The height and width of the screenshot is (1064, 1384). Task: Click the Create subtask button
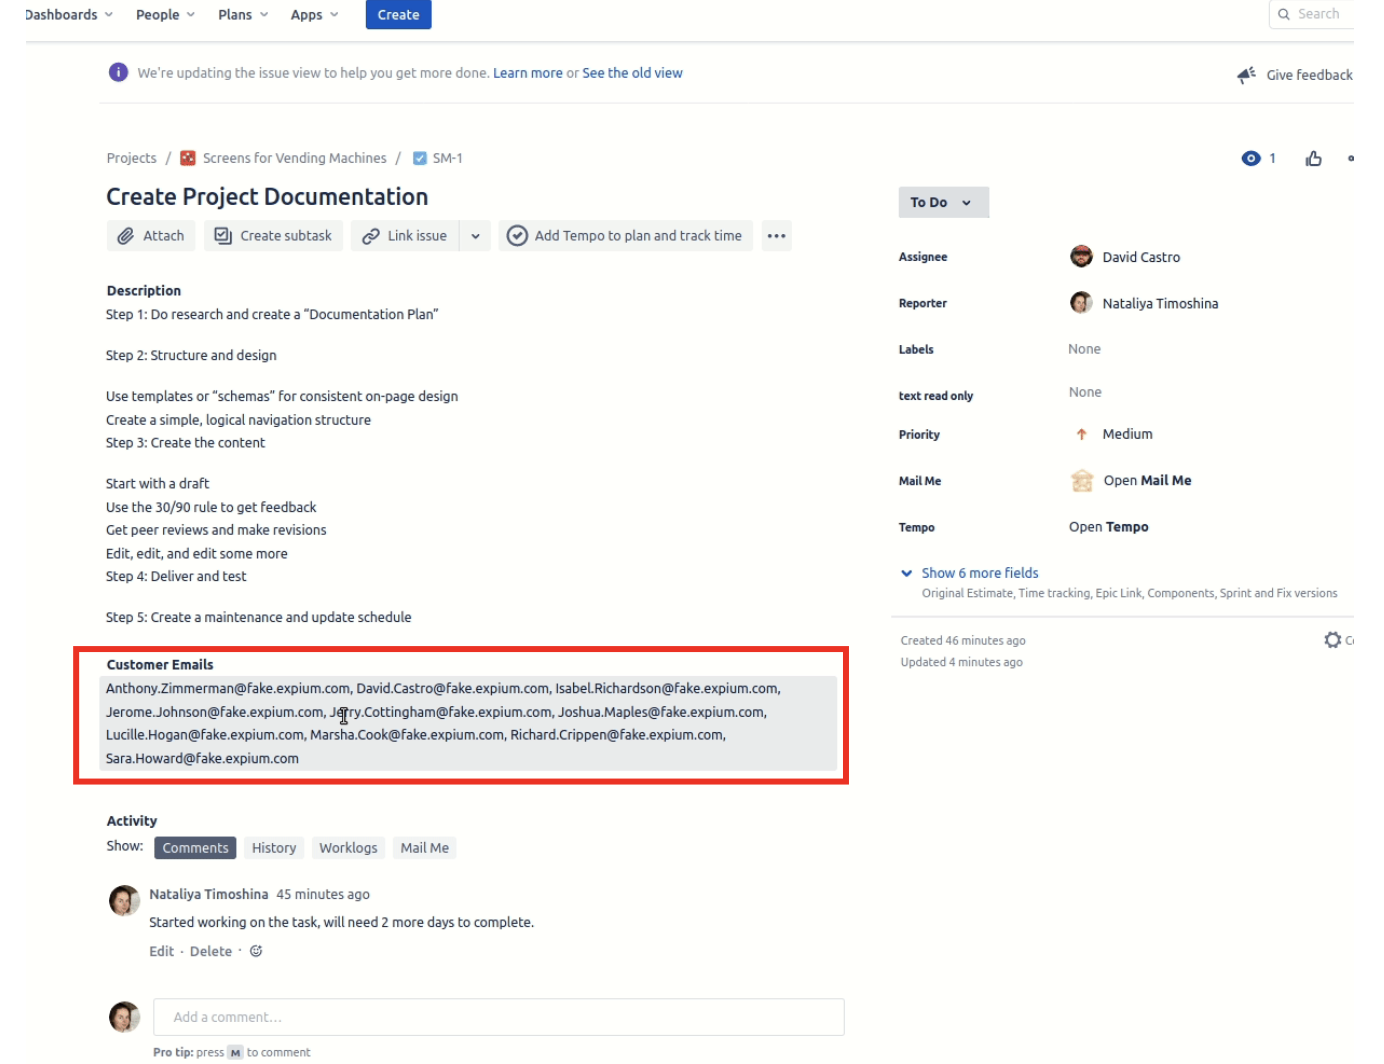tap(274, 236)
